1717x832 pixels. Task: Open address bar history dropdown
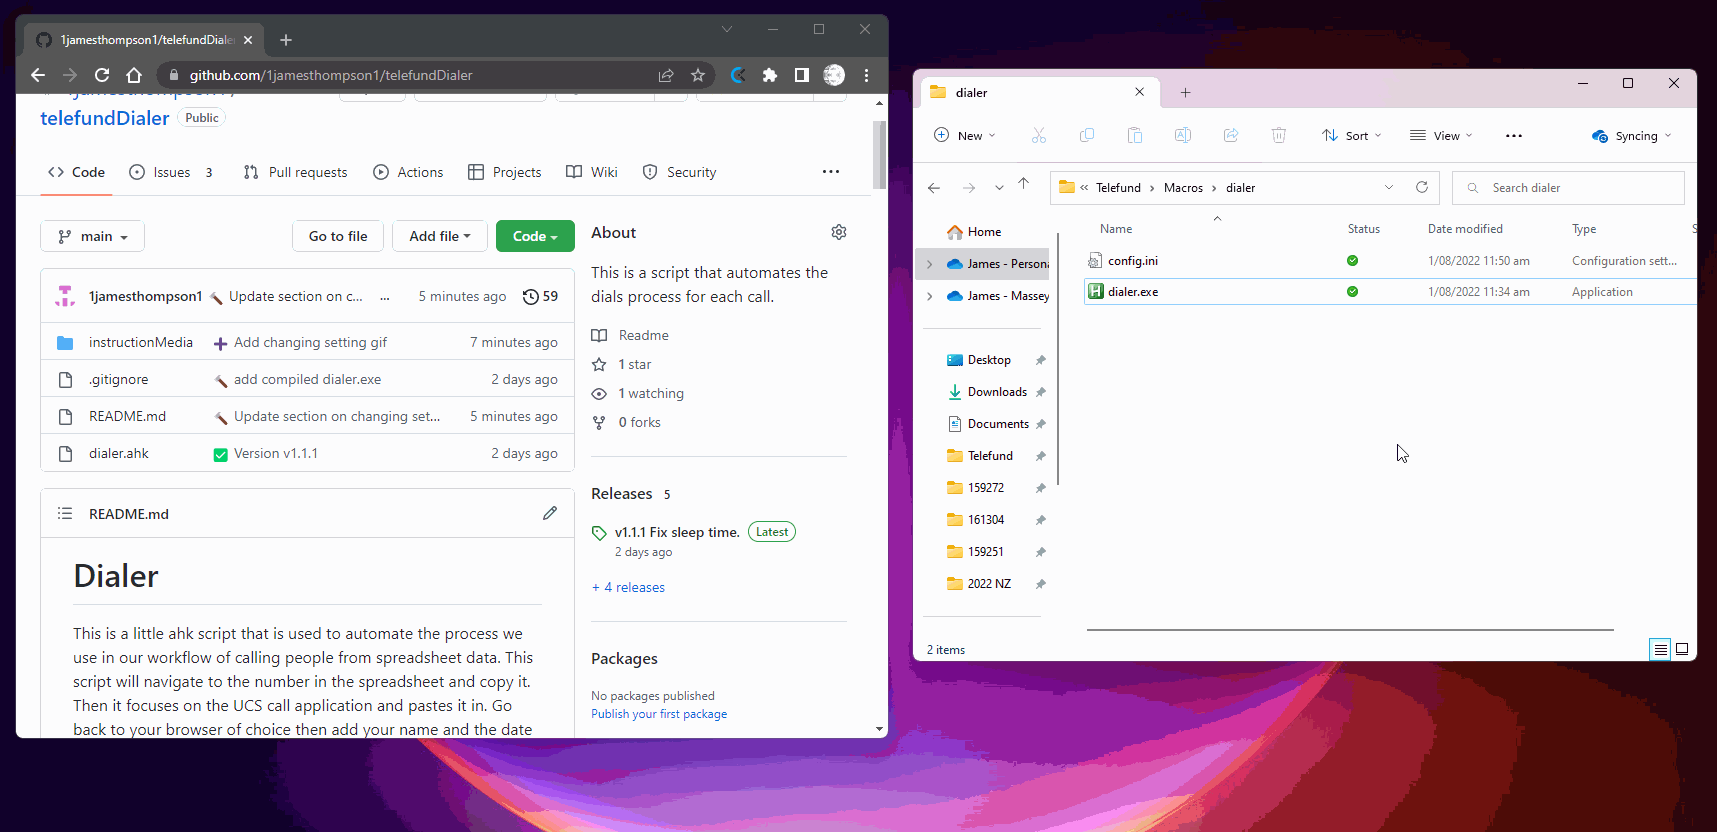pos(1389,187)
